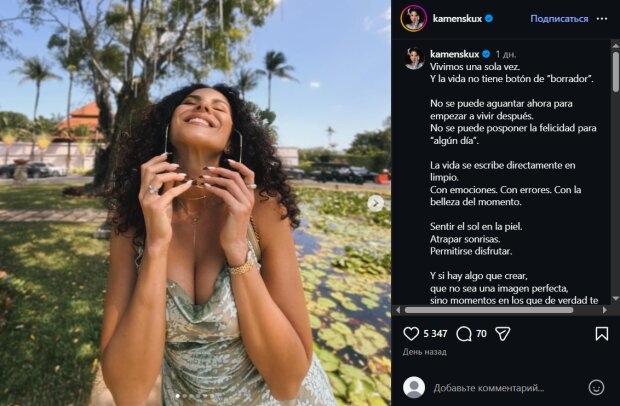Image resolution: width=620 pixels, height=406 pixels.
Task: Follow the account with Подписаться button
Action: pyautogui.click(x=559, y=19)
